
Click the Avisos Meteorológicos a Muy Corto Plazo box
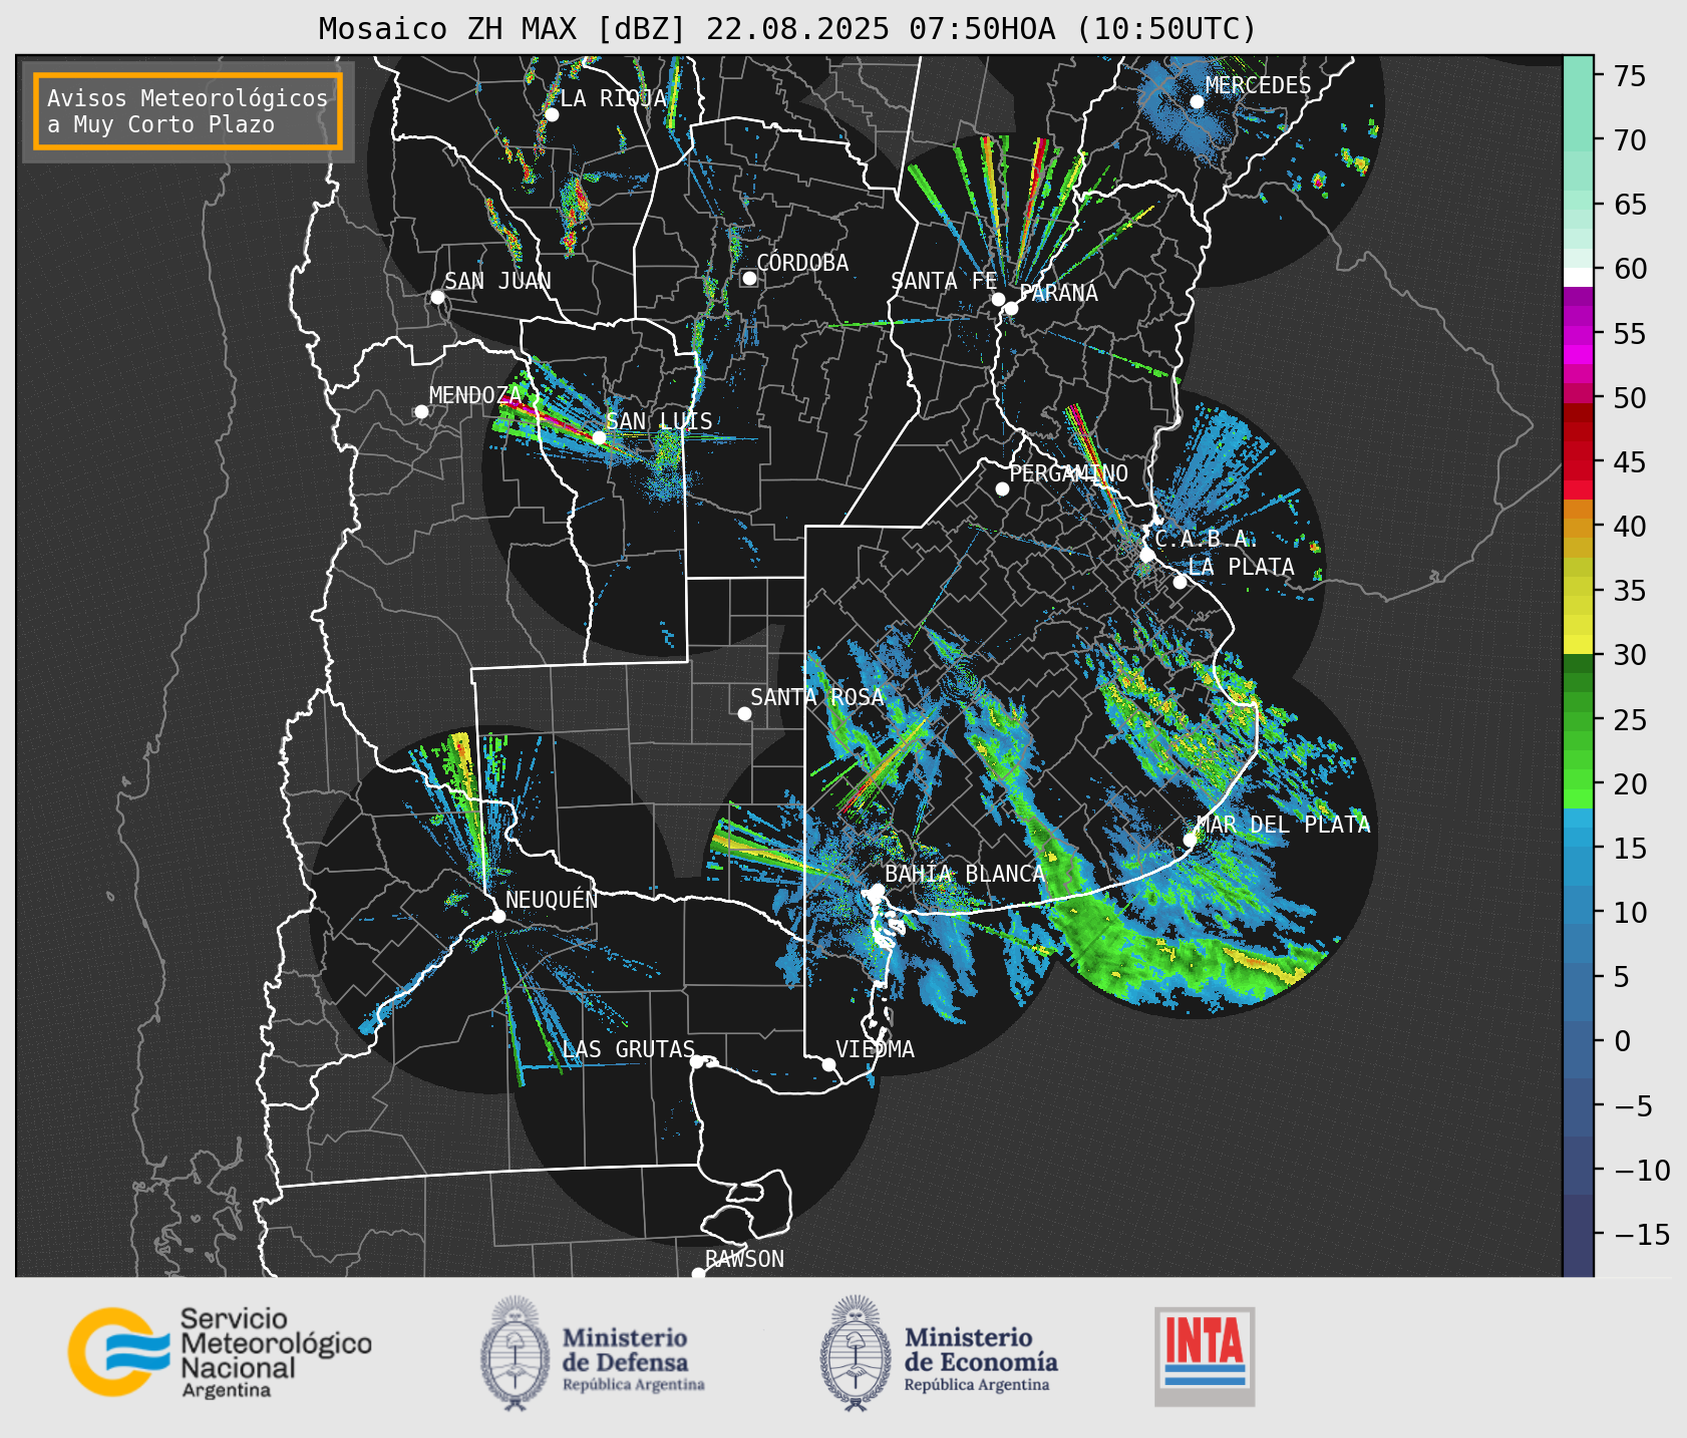tap(188, 111)
